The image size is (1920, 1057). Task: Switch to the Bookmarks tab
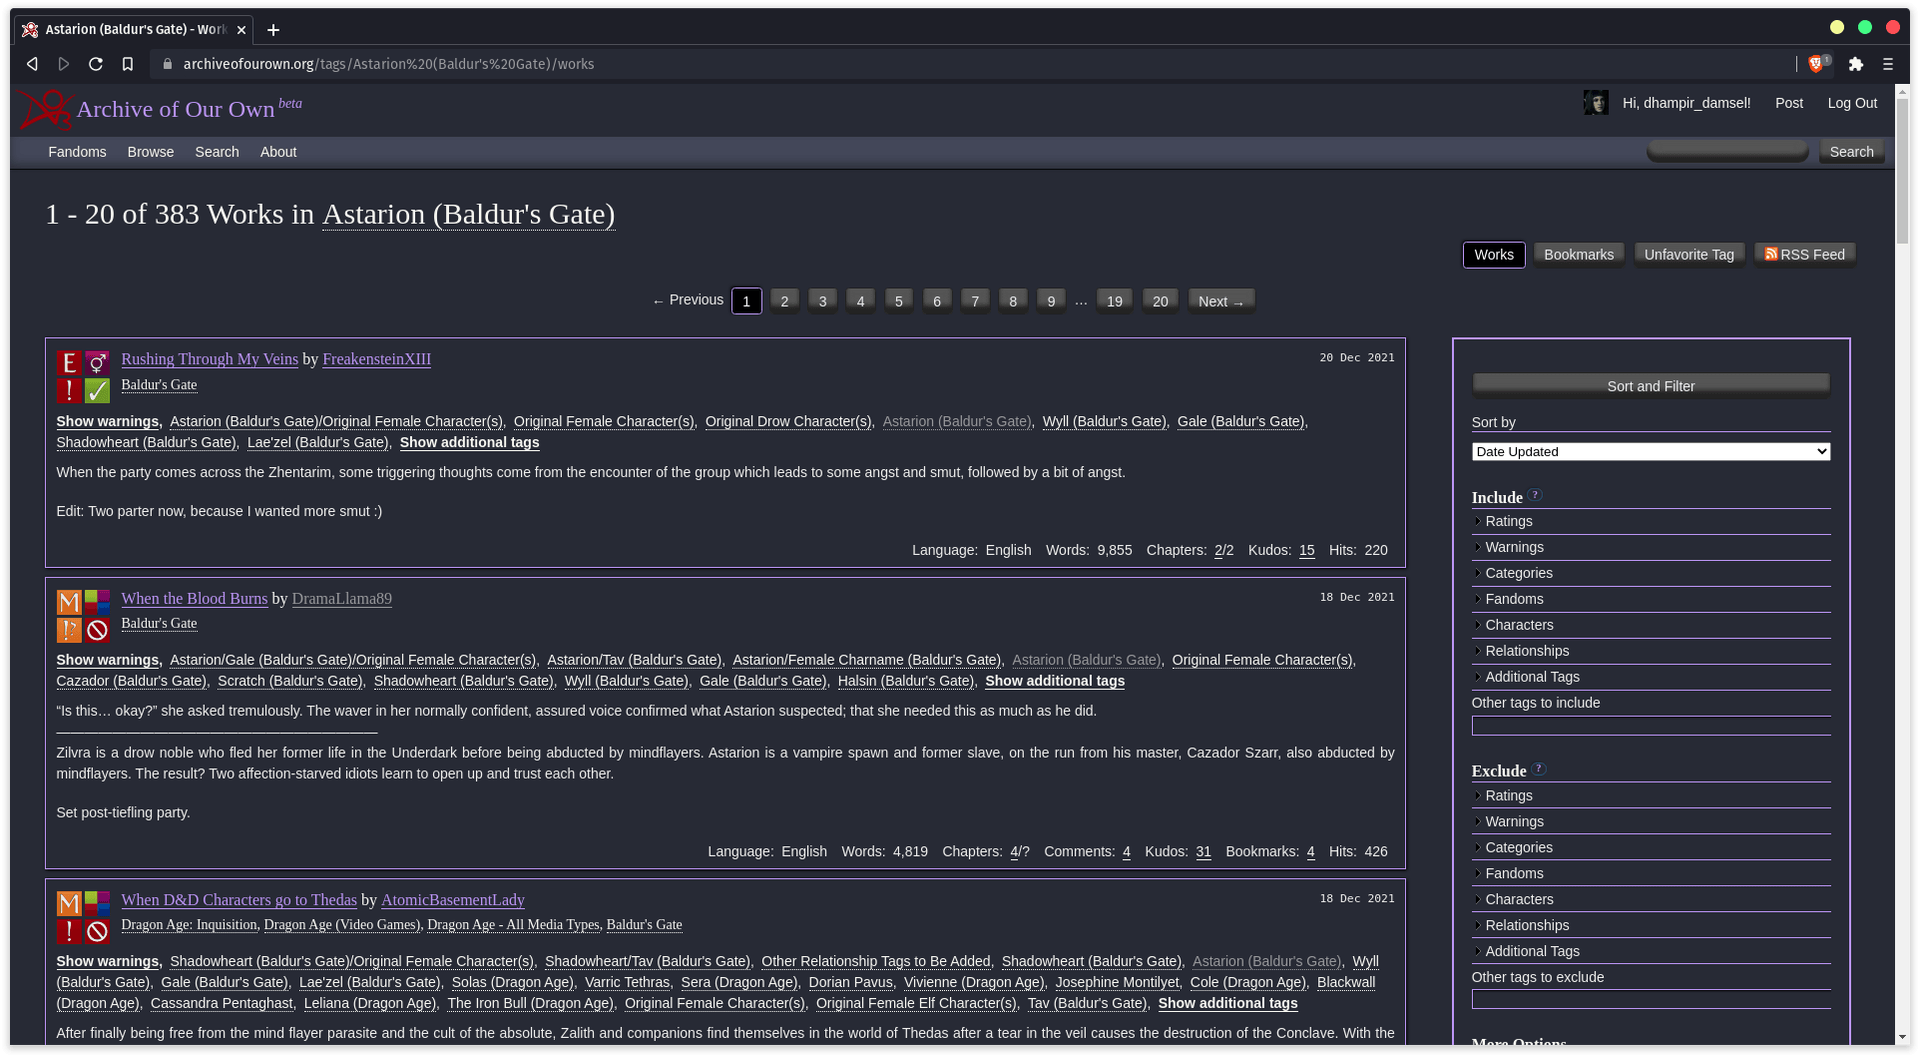pyautogui.click(x=1578, y=254)
